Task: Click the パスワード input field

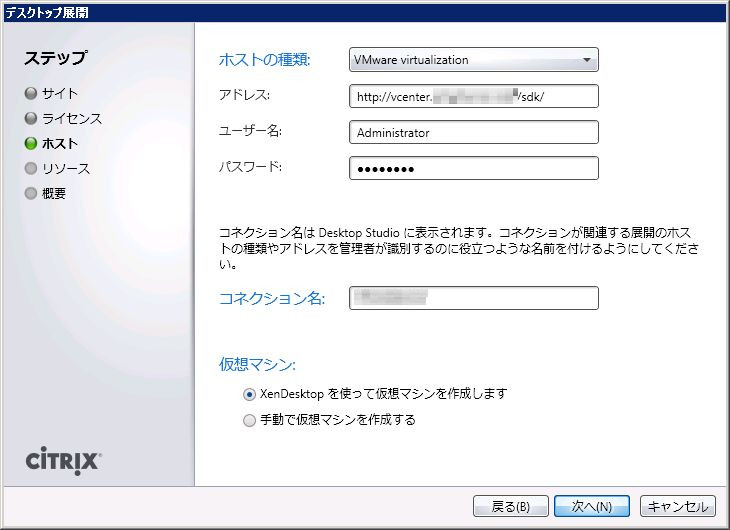Action: [473, 168]
